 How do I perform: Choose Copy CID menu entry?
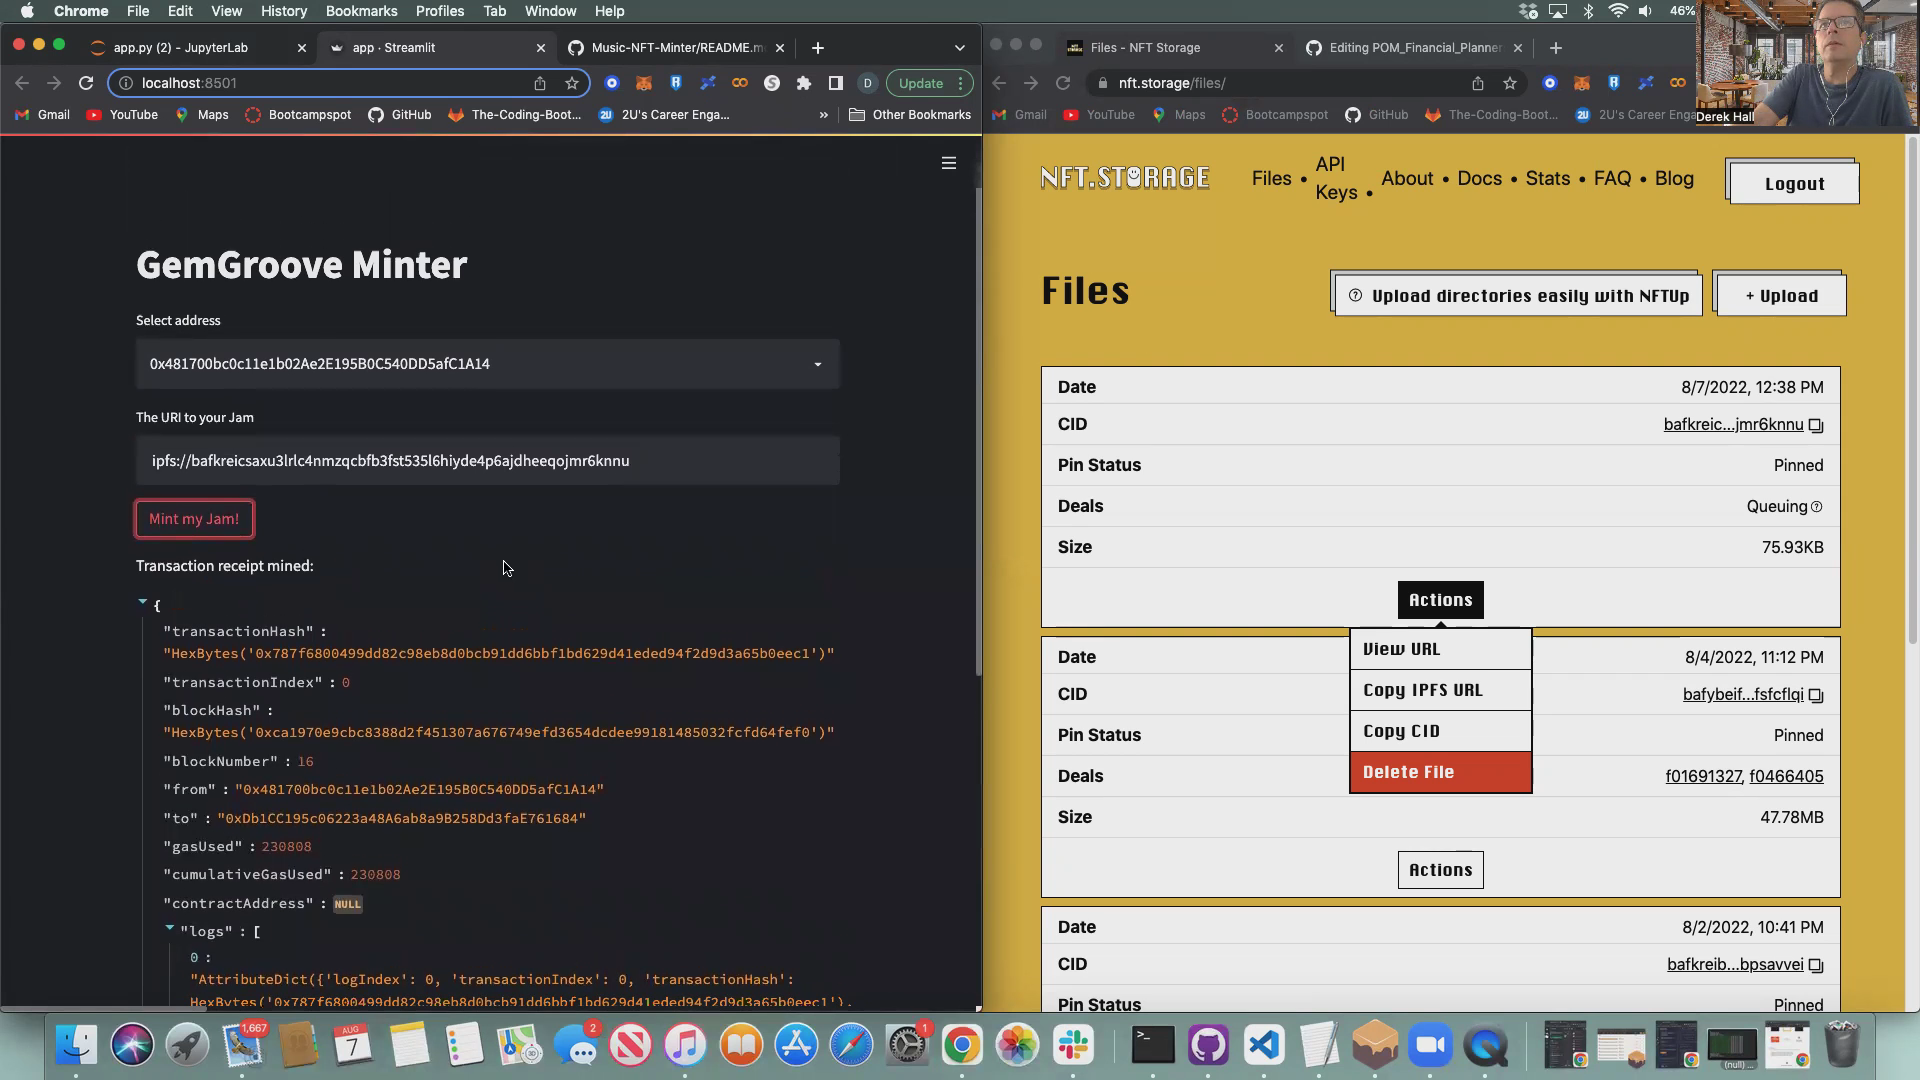[1440, 731]
